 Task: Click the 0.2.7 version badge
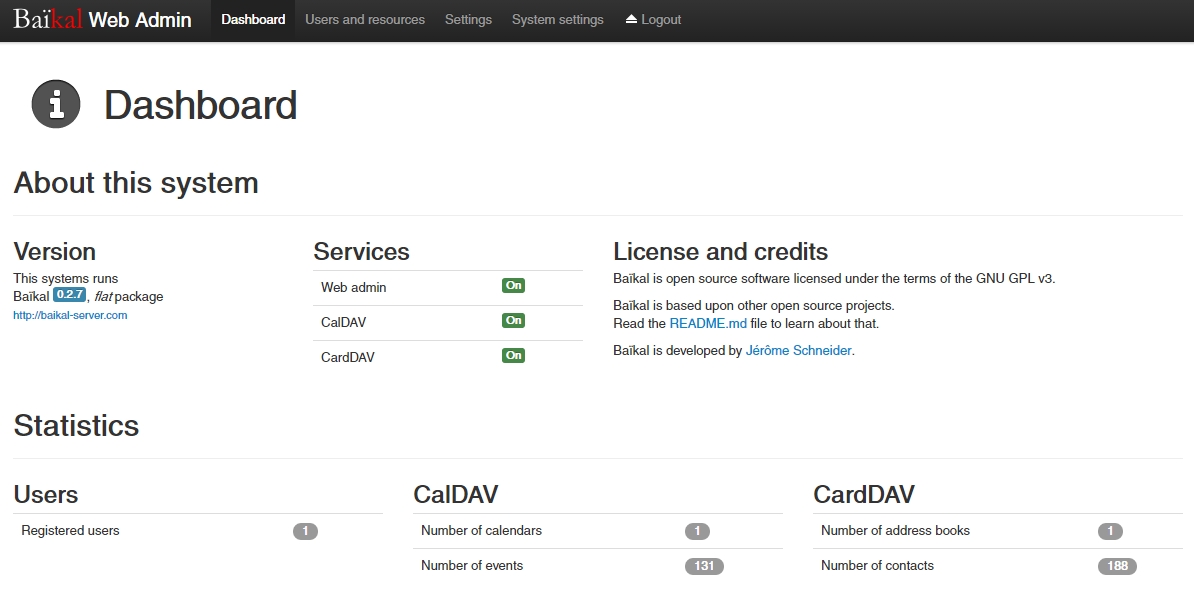[x=69, y=295]
